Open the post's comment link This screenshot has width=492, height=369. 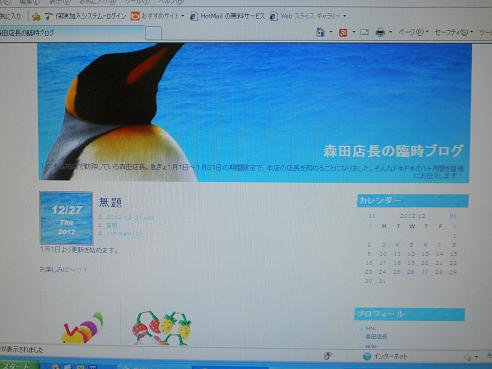click(x=123, y=234)
